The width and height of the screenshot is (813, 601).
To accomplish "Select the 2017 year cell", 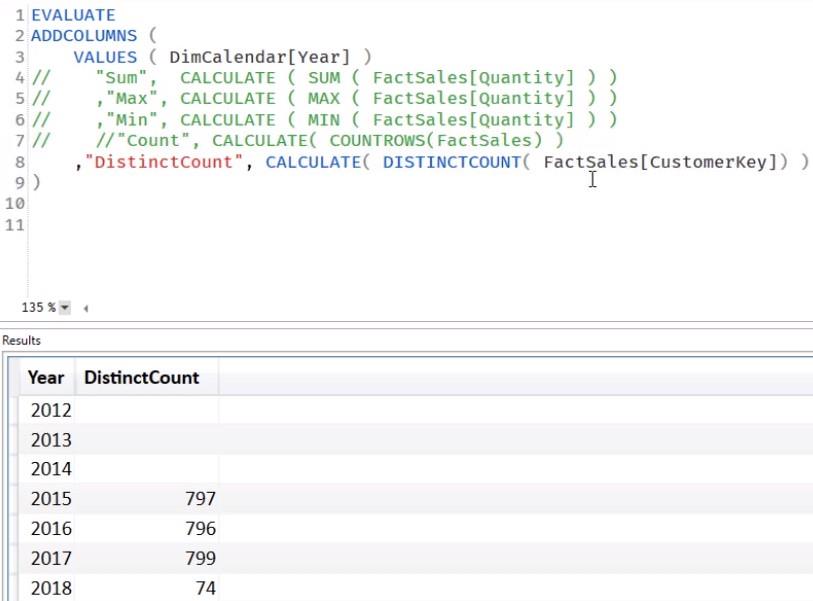I will tap(51, 558).
